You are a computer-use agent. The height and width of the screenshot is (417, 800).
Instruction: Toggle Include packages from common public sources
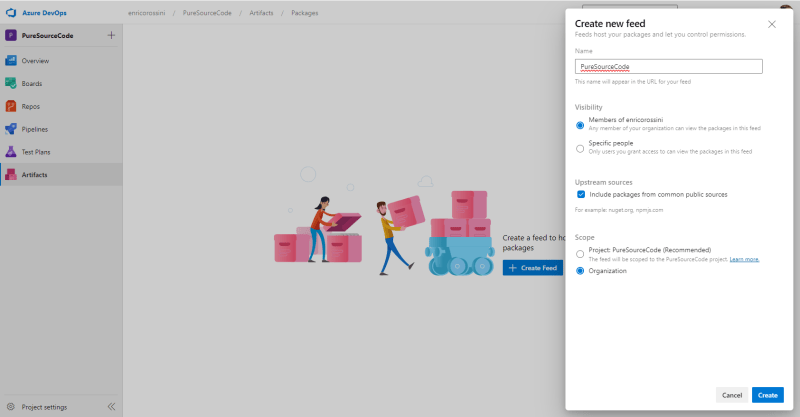[581, 194]
